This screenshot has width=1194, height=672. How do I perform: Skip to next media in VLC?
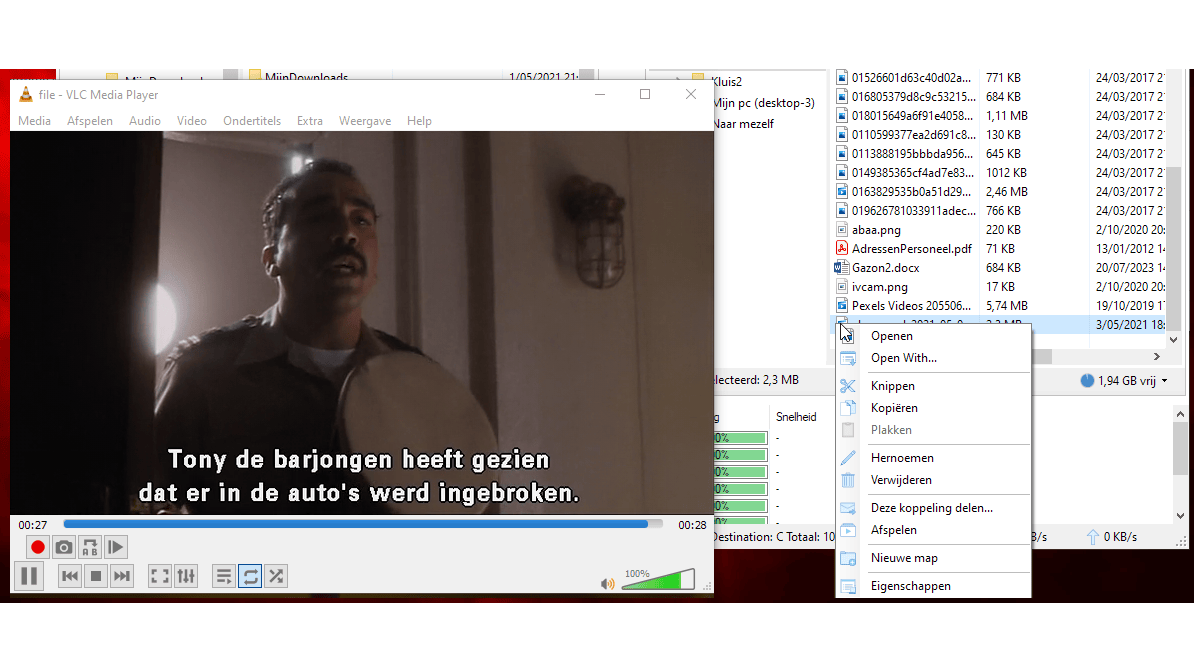122,576
